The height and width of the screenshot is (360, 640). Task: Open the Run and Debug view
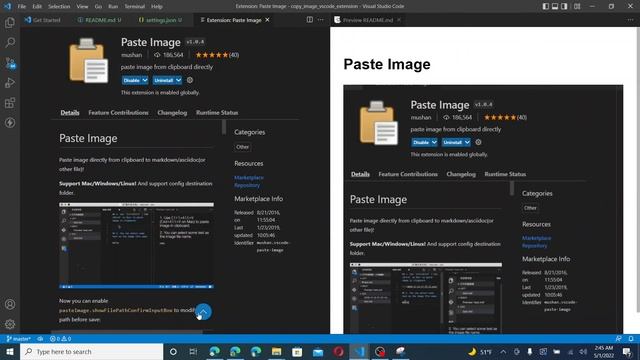pos(10,82)
